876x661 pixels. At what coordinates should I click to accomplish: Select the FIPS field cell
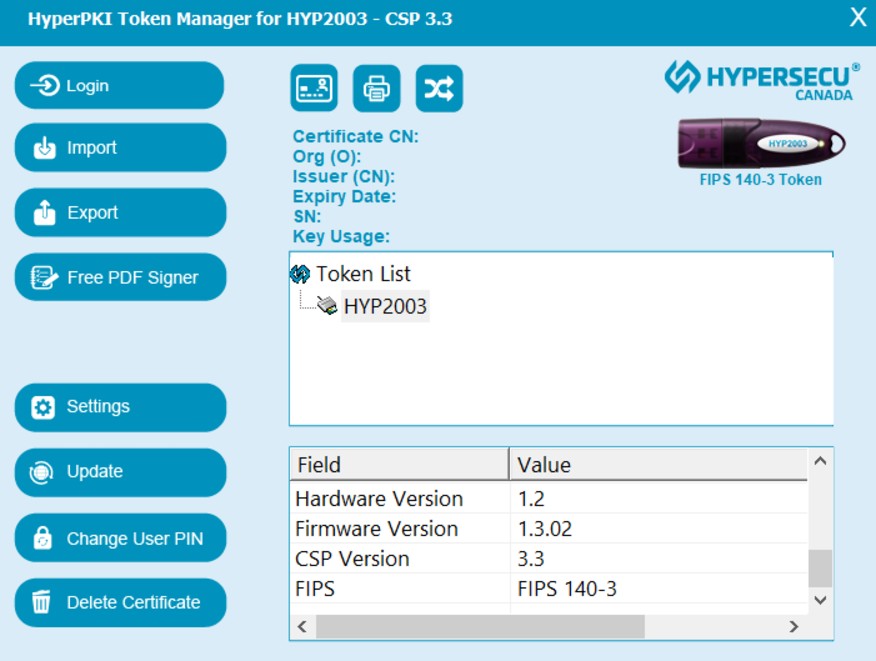400,588
